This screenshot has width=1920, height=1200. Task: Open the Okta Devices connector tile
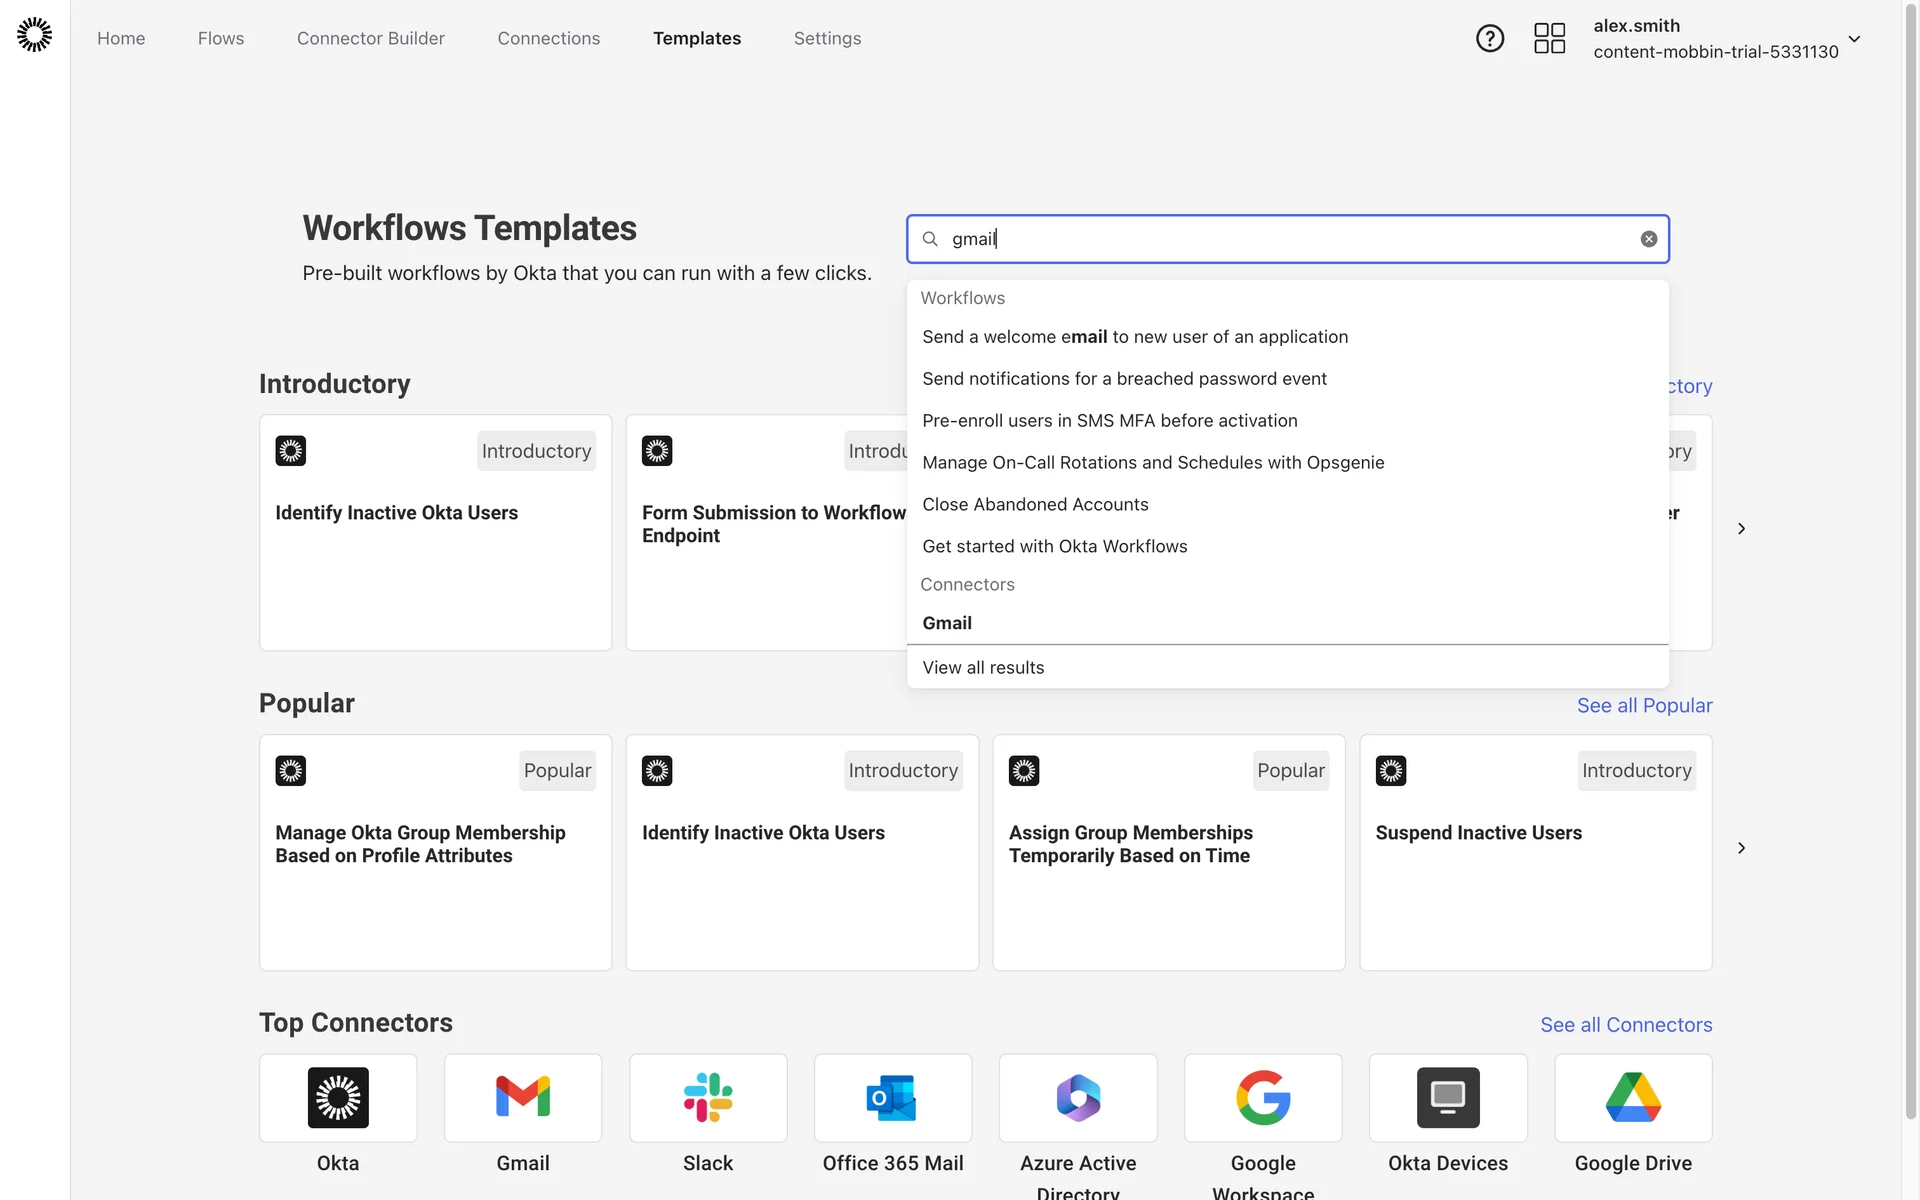coord(1447,1098)
